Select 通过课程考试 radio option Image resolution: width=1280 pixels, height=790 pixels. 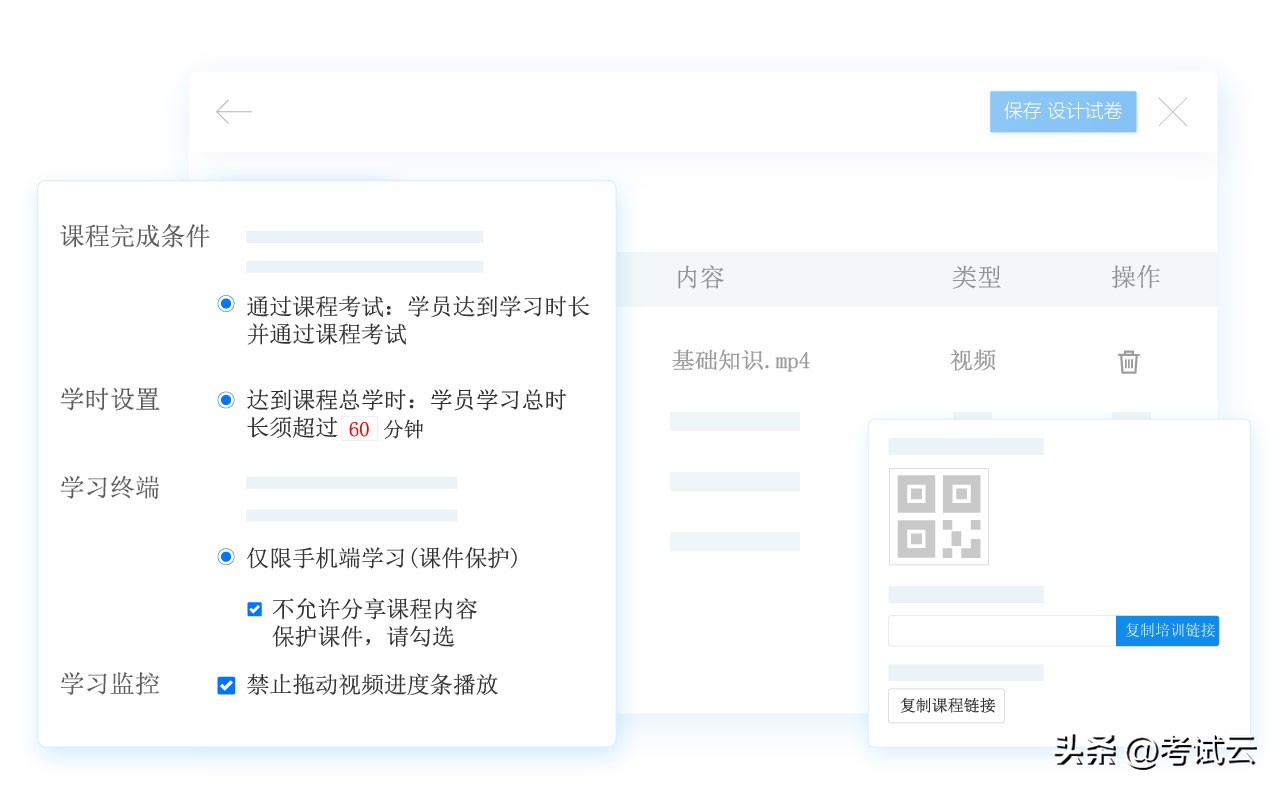click(226, 303)
